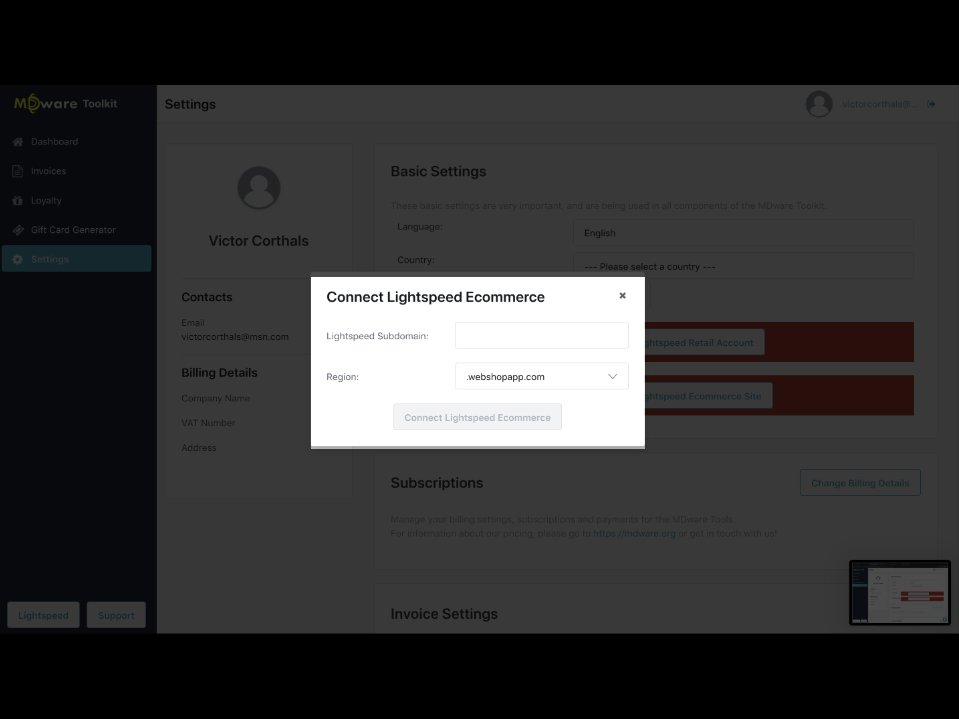This screenshot has height=719, width=959.
Task: Click the user avatar in the header
Action: [x=819, y=104]
